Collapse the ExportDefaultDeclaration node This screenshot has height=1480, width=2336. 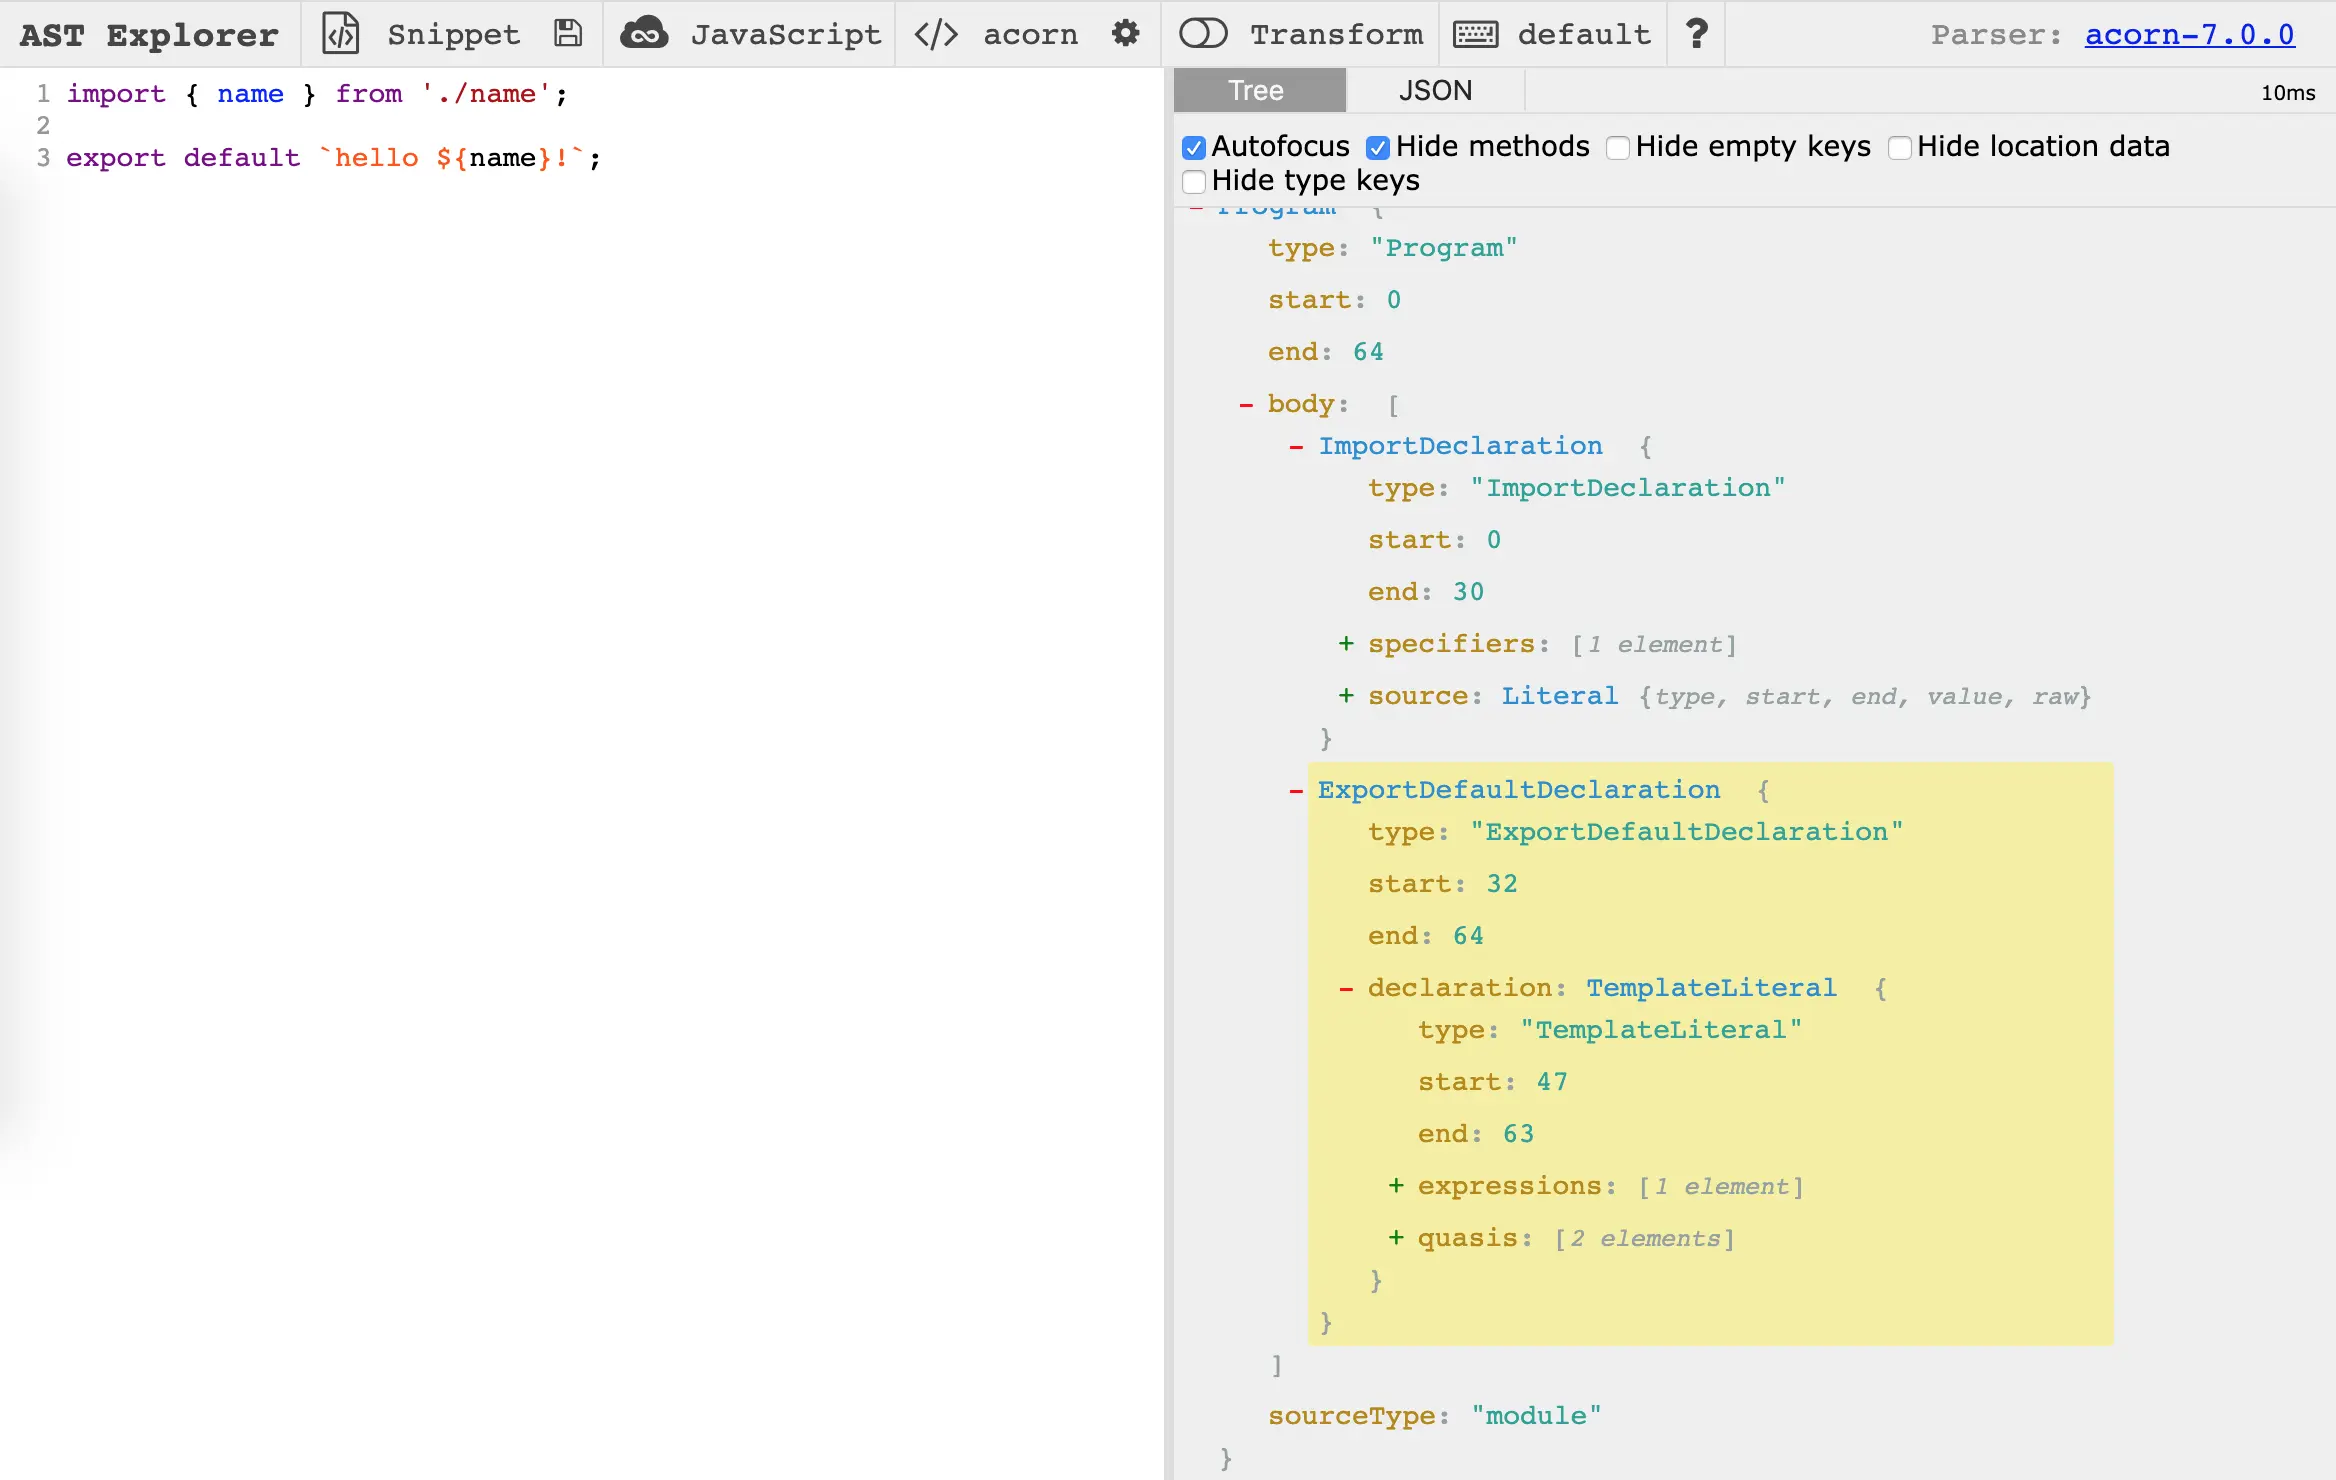[x=1297, y=791]
